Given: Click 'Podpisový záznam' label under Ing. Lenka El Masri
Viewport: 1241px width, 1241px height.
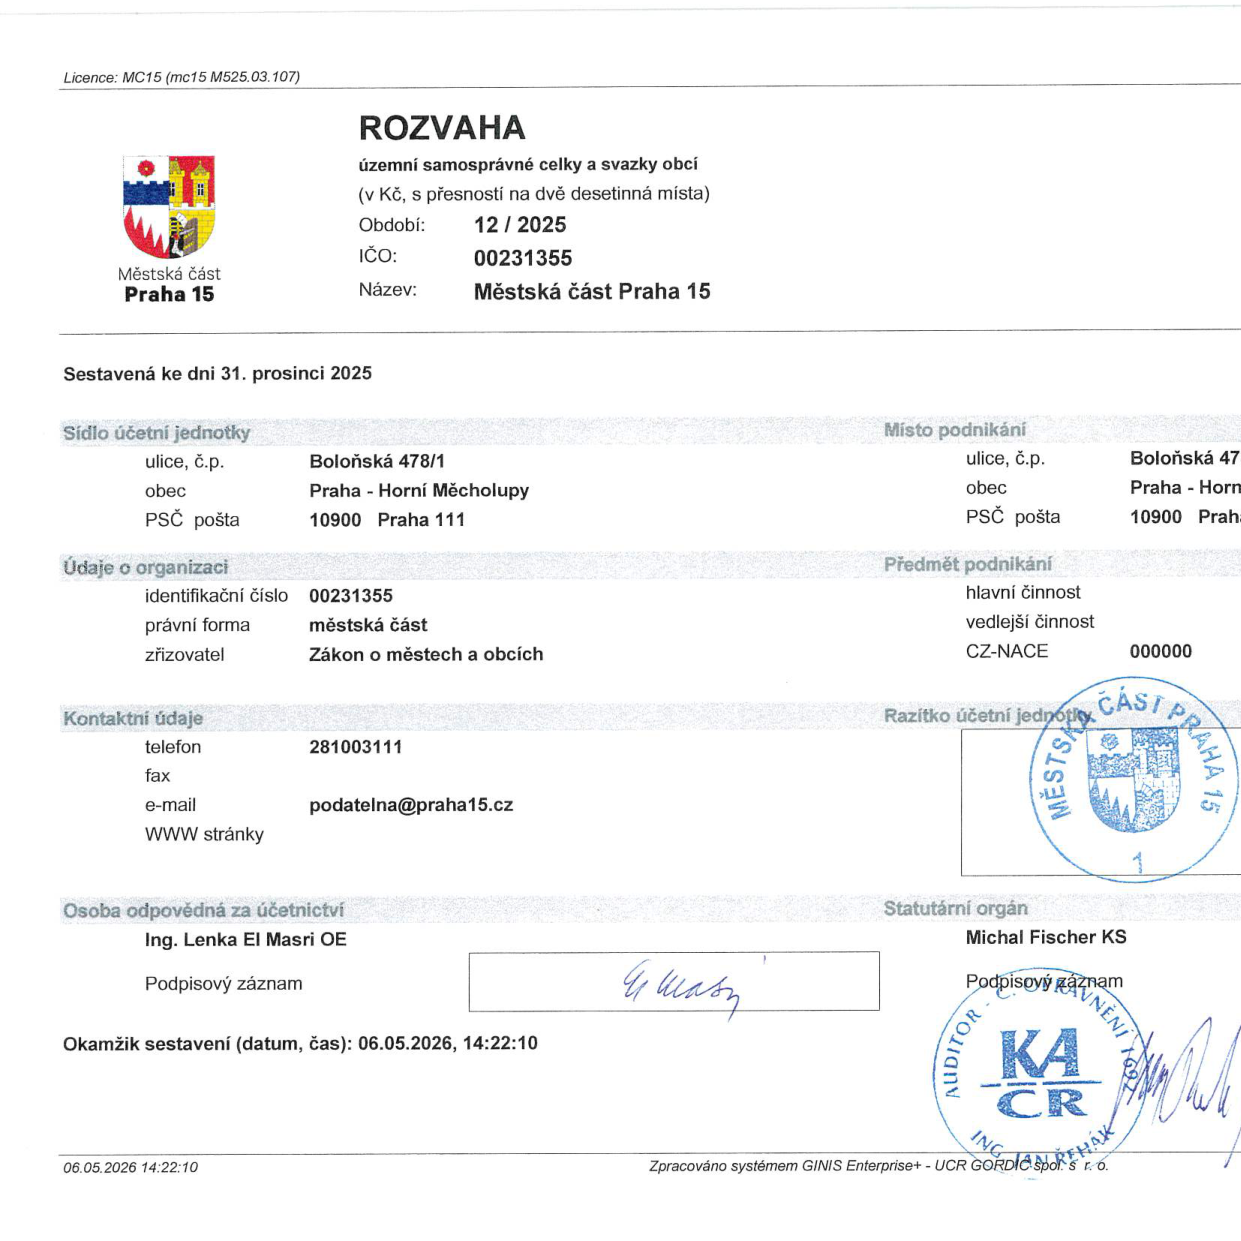Looking at the screenshot, I should (x=223, y=984).
